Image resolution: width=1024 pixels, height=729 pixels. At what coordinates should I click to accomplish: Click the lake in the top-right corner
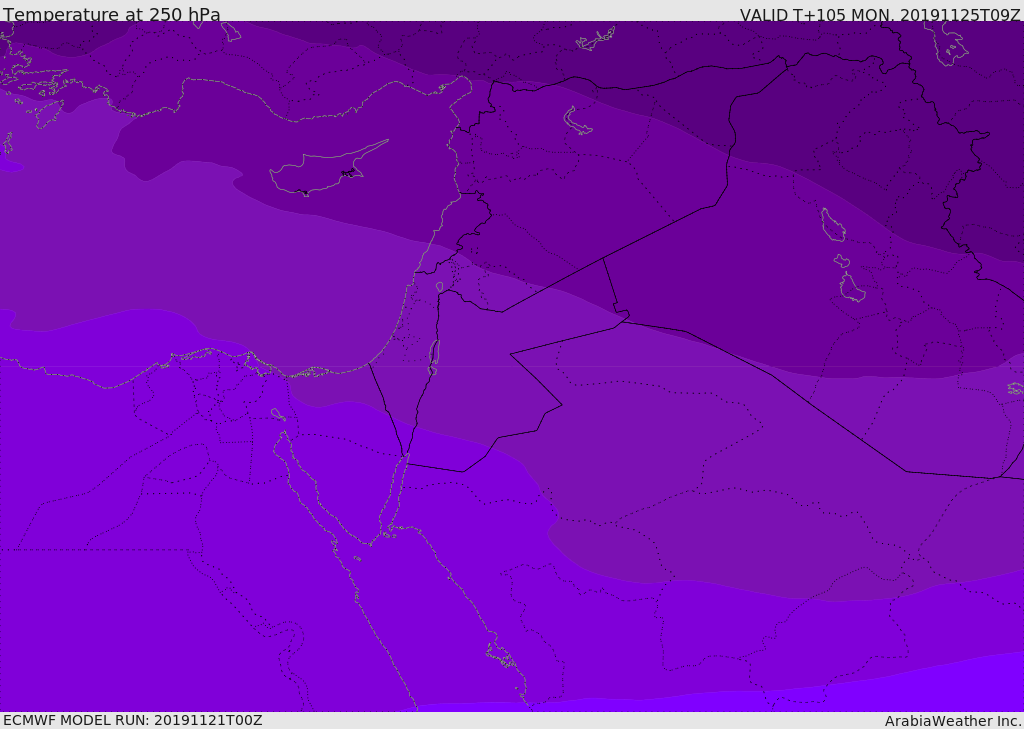click(x=948, y=43)
